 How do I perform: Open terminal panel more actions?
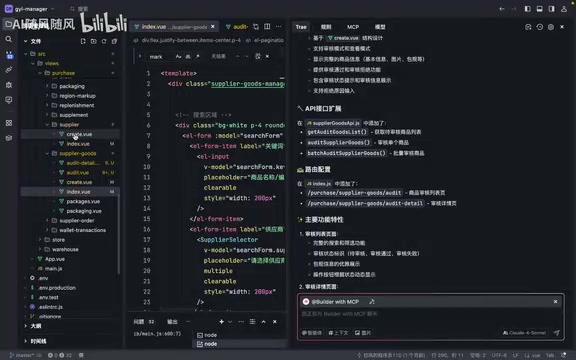tap(241, 322)
